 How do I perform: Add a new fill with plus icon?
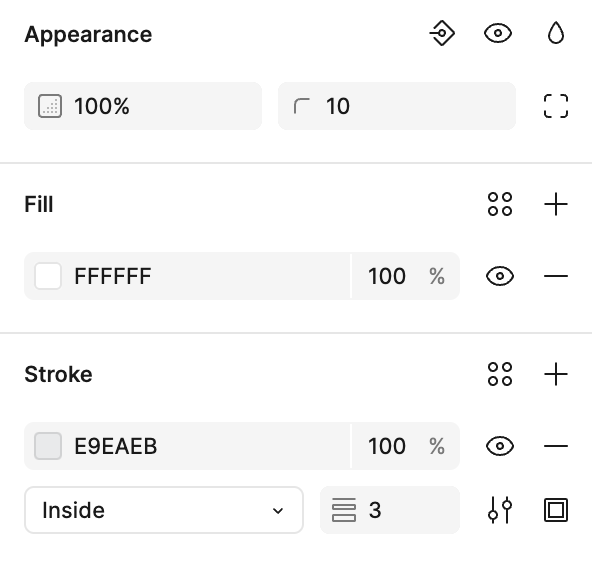(x=556, y=204)
